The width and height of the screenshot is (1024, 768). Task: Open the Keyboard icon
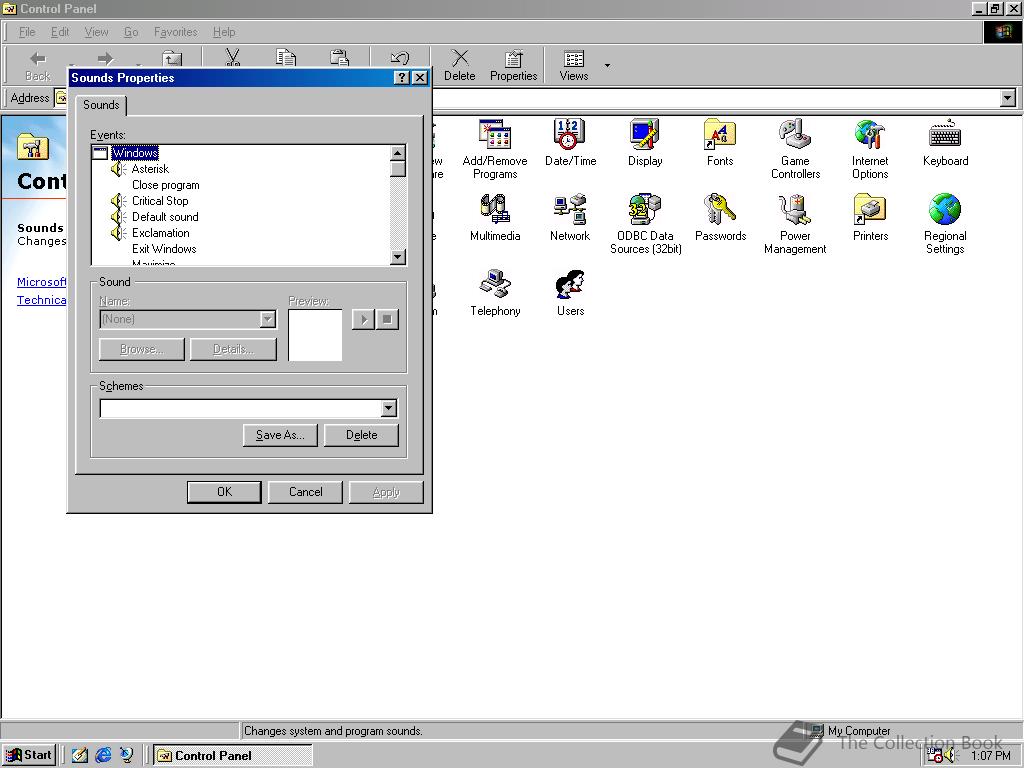pos(945,136)
